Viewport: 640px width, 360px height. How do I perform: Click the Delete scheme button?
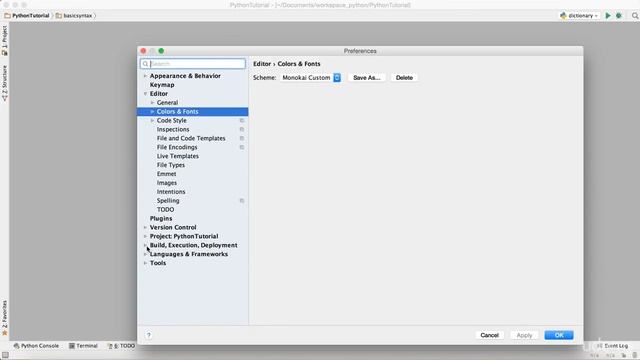point(404,78)
